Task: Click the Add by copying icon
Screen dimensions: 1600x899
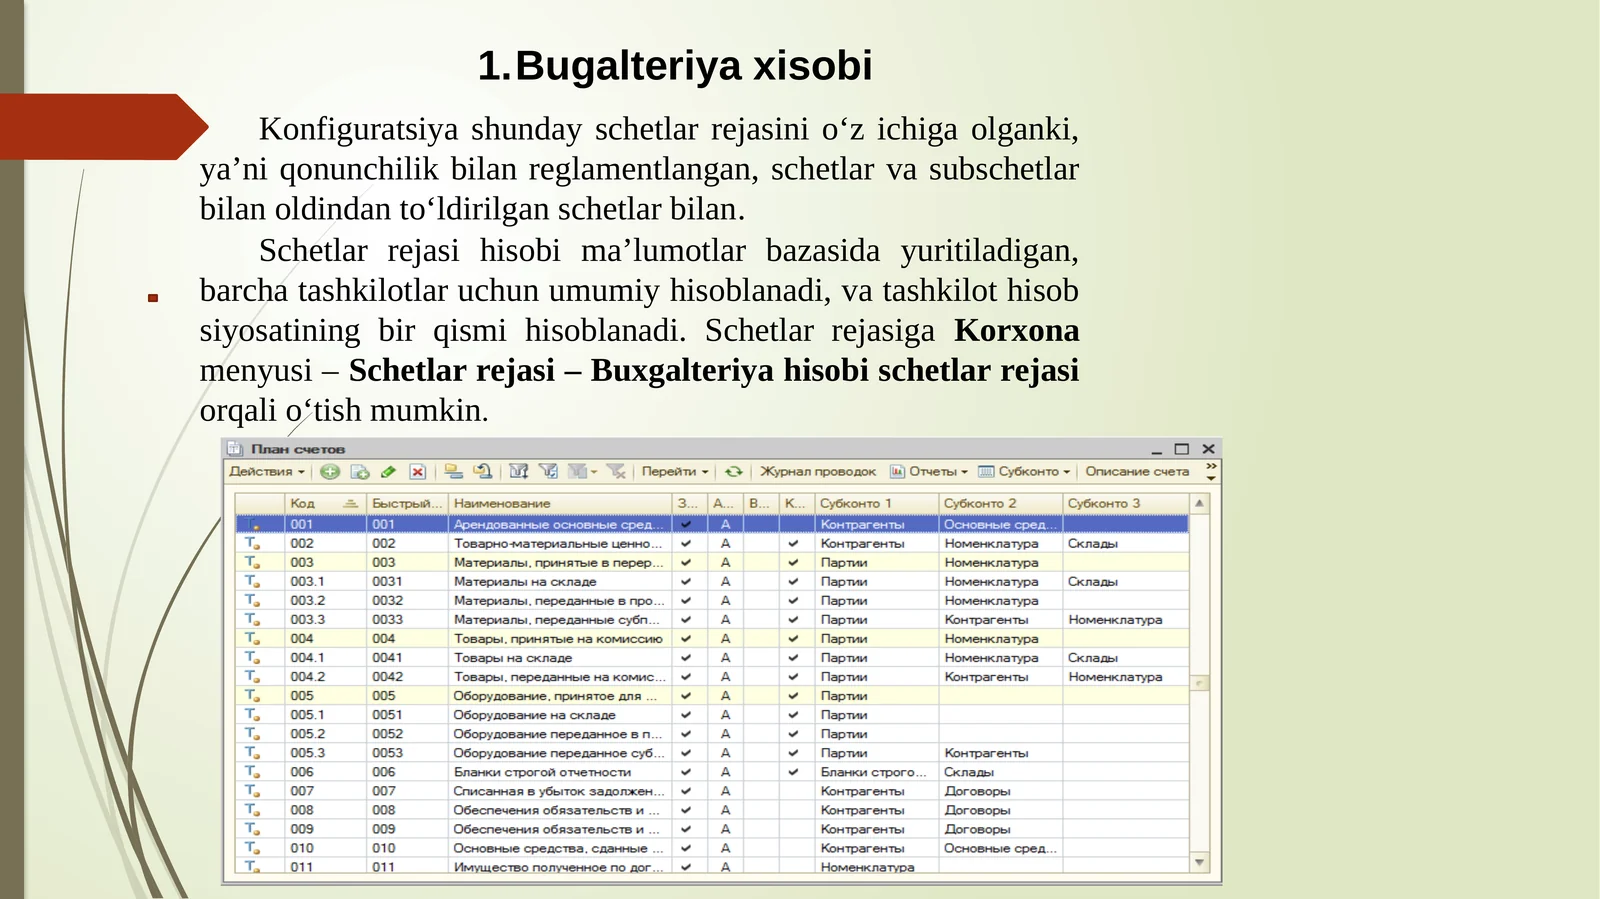Action: click(x=360, y=472)
